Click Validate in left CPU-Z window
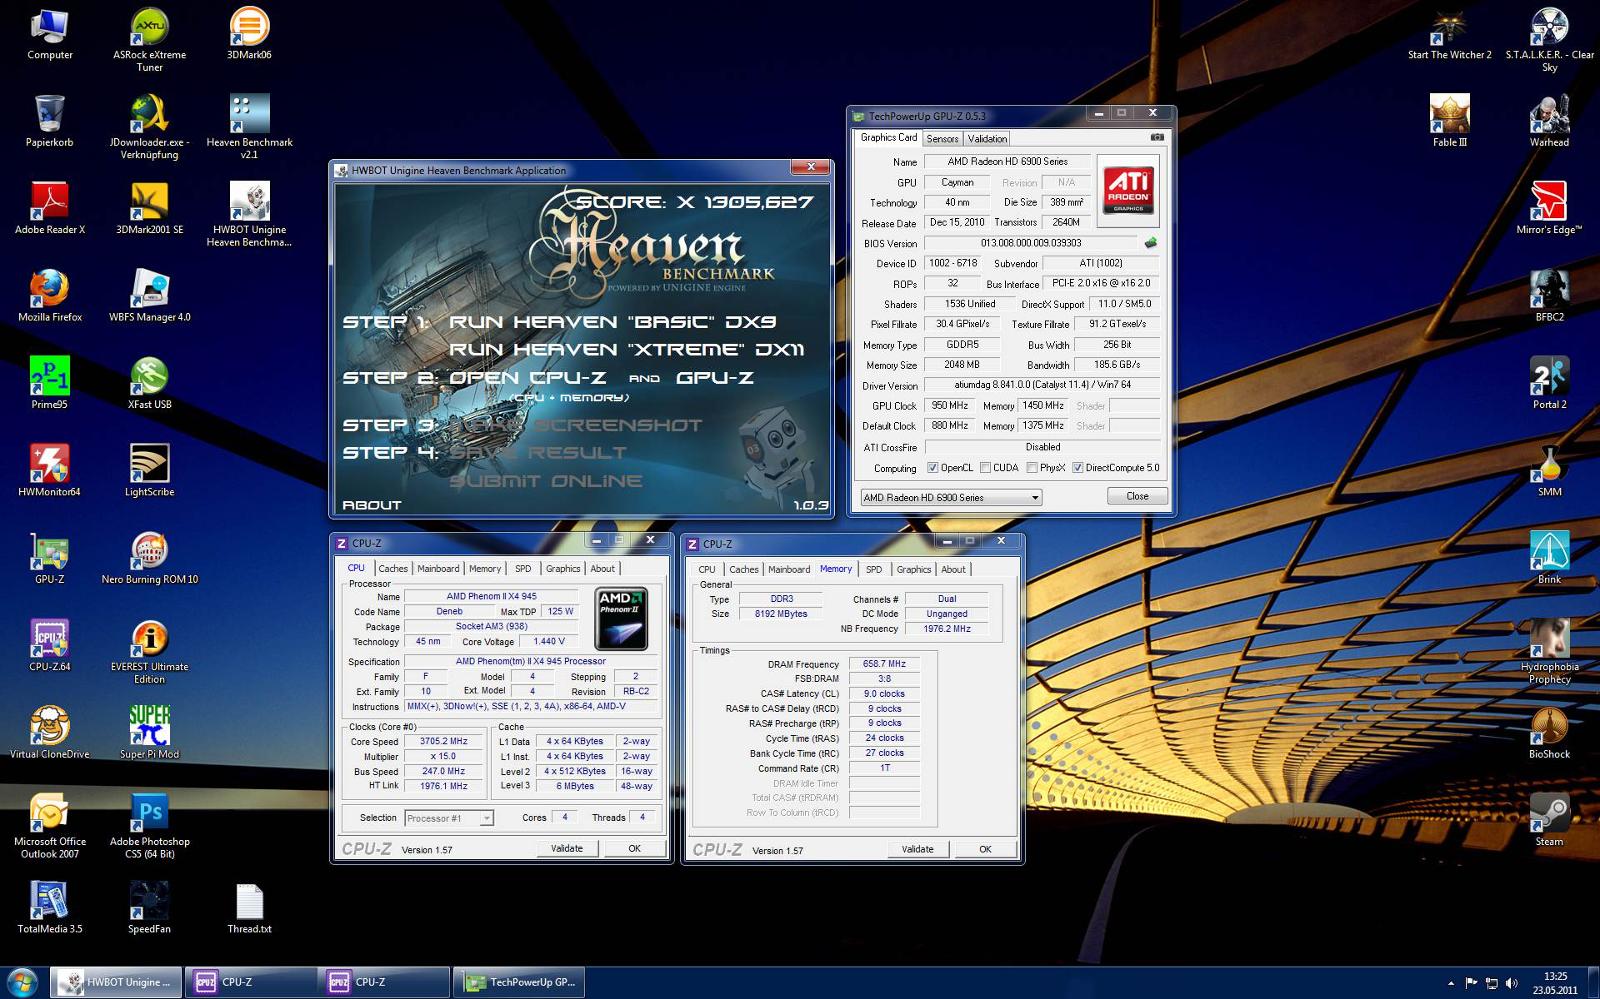Image resolution: width=1600 pixels, height=999 pixels. tap(566, 848)
